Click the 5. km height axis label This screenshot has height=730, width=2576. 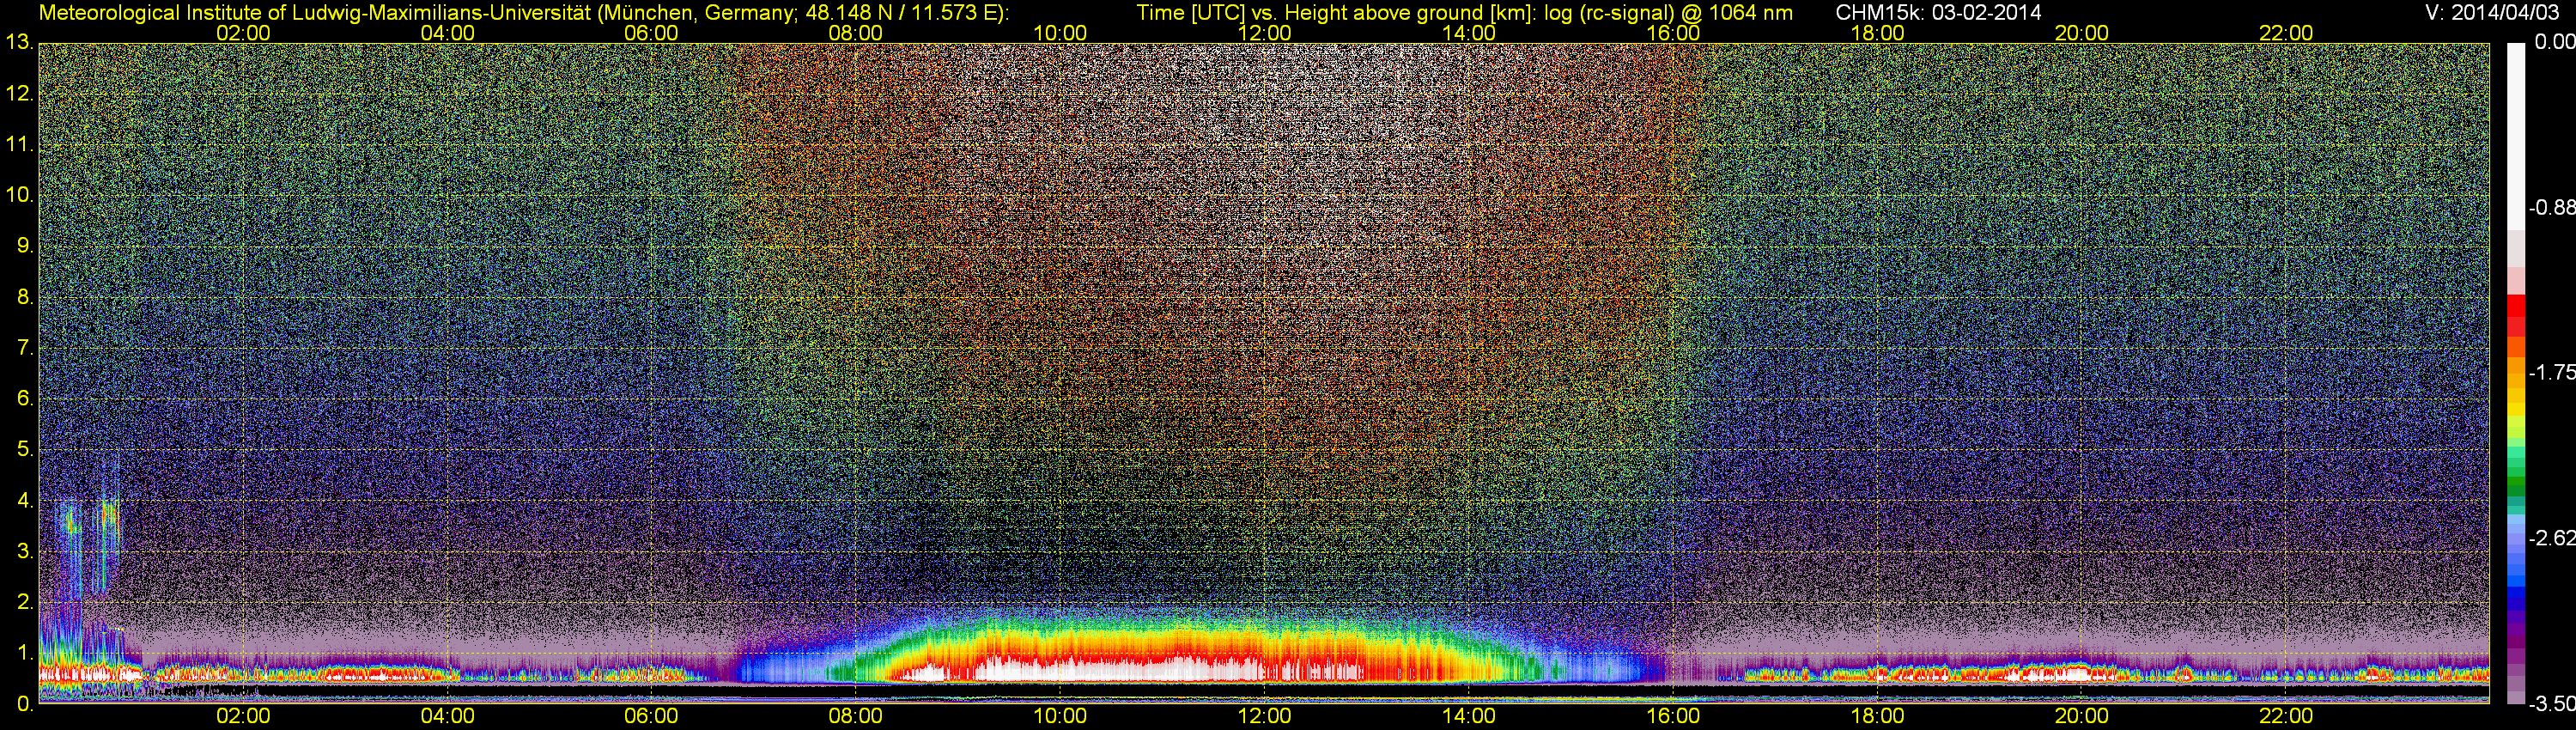pyautogui.click(x=25, y=450)
